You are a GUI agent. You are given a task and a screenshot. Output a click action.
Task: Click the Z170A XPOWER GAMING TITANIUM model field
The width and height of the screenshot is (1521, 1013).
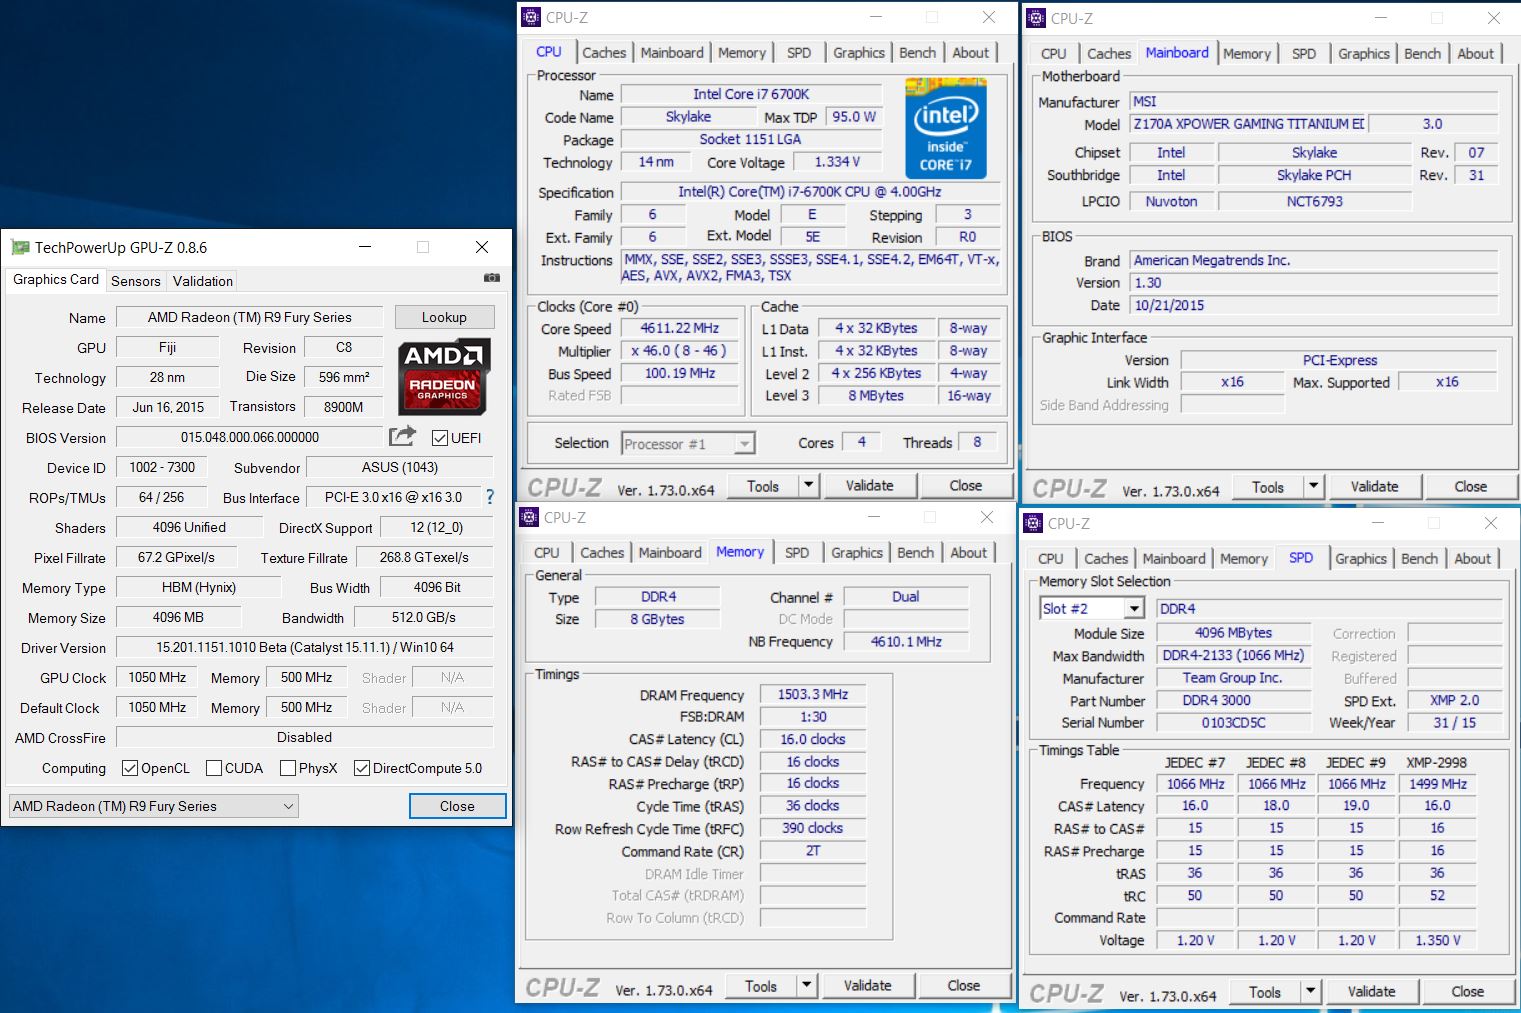[1248, 124]
